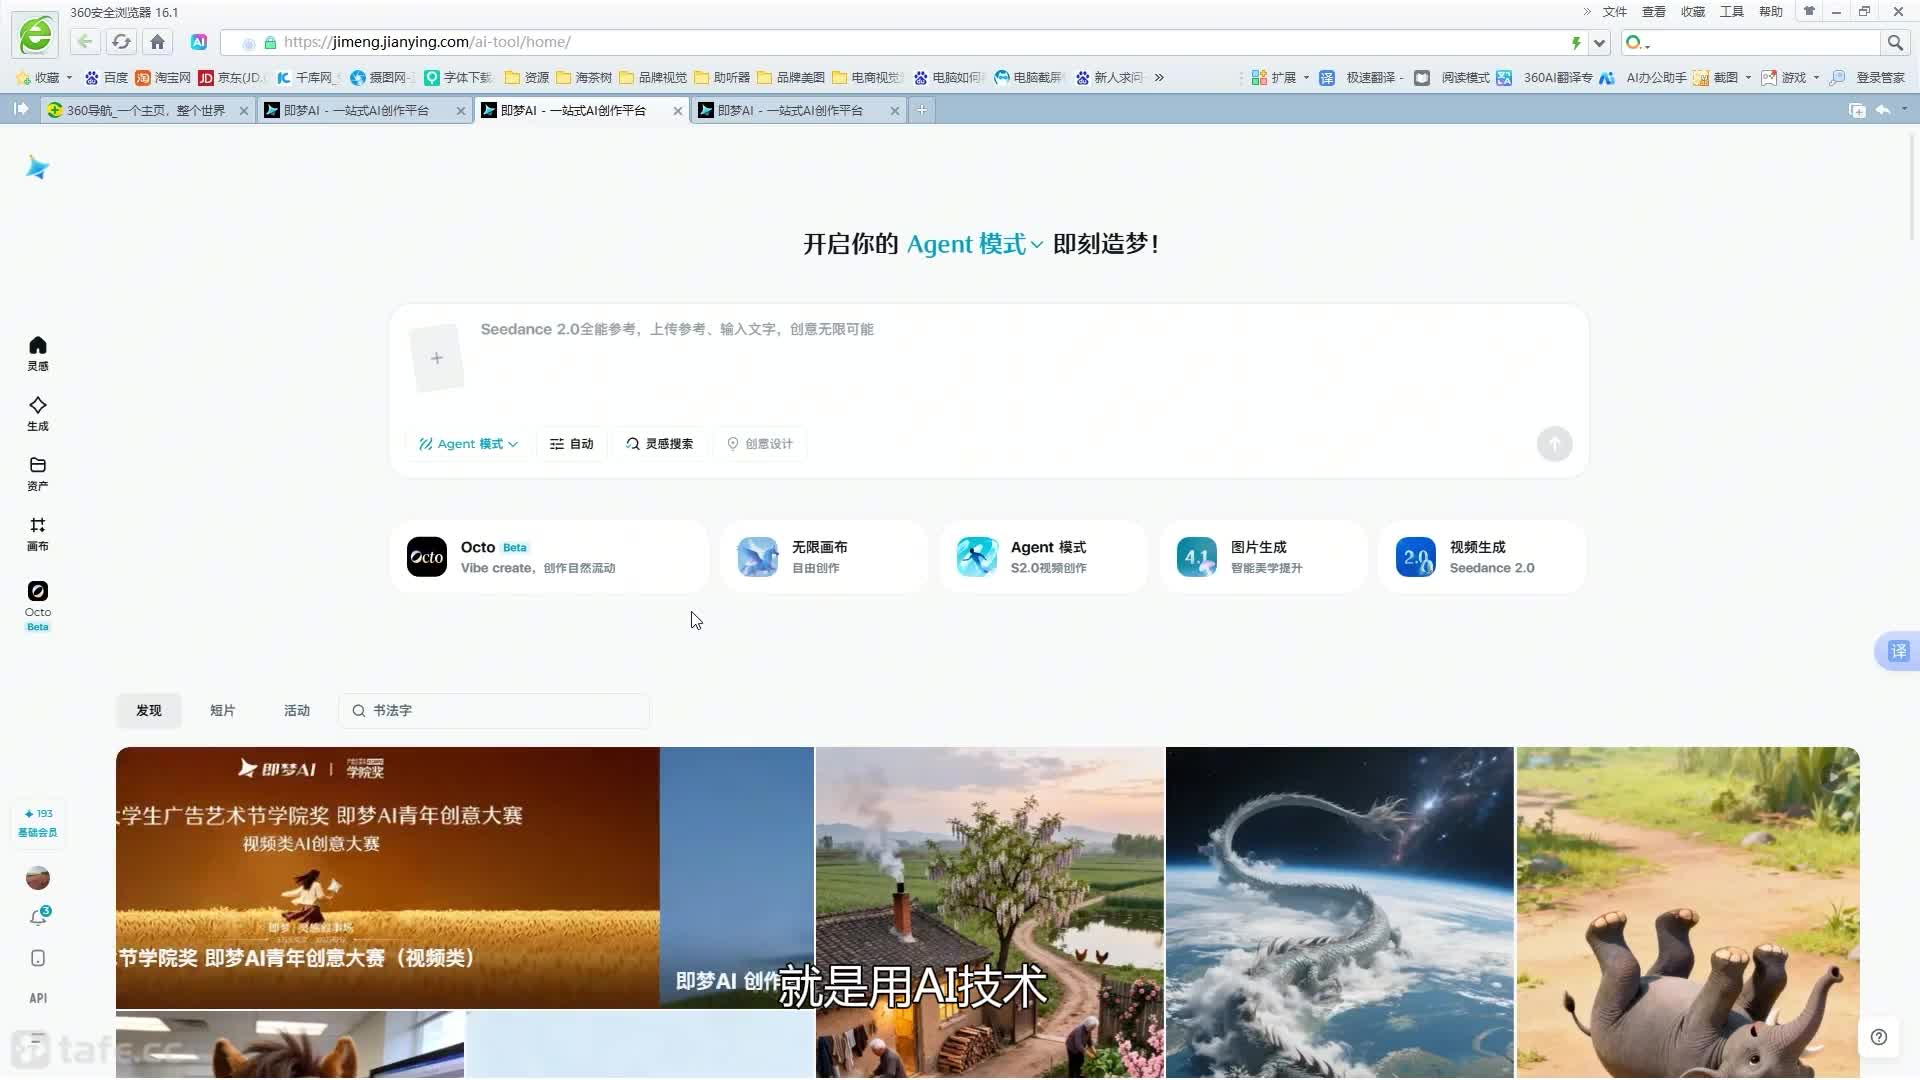Click the Jimeng logo at top left
This screenshot has width=1920, height=1080.
click(x=38, y=167)
